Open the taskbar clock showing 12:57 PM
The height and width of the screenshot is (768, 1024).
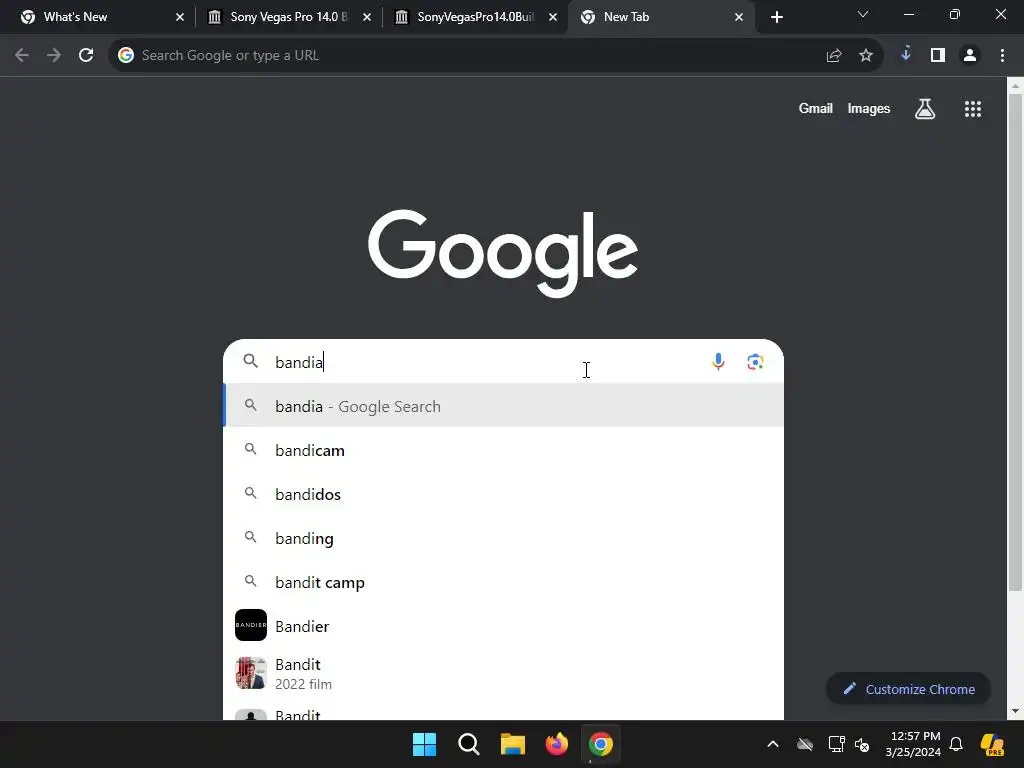pyautogui.click(x=913, y=744)
